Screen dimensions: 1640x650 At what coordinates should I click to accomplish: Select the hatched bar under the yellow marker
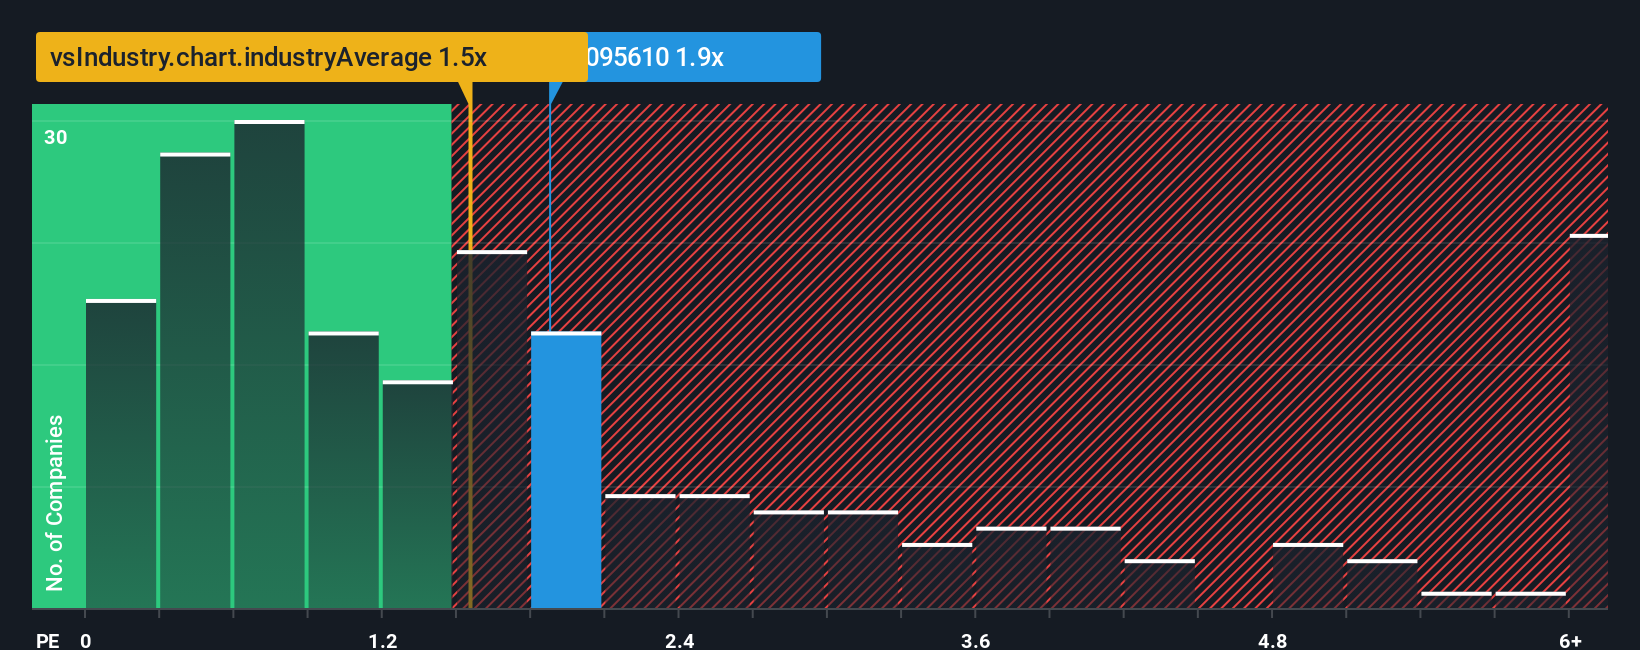click(x=492, y=429)
